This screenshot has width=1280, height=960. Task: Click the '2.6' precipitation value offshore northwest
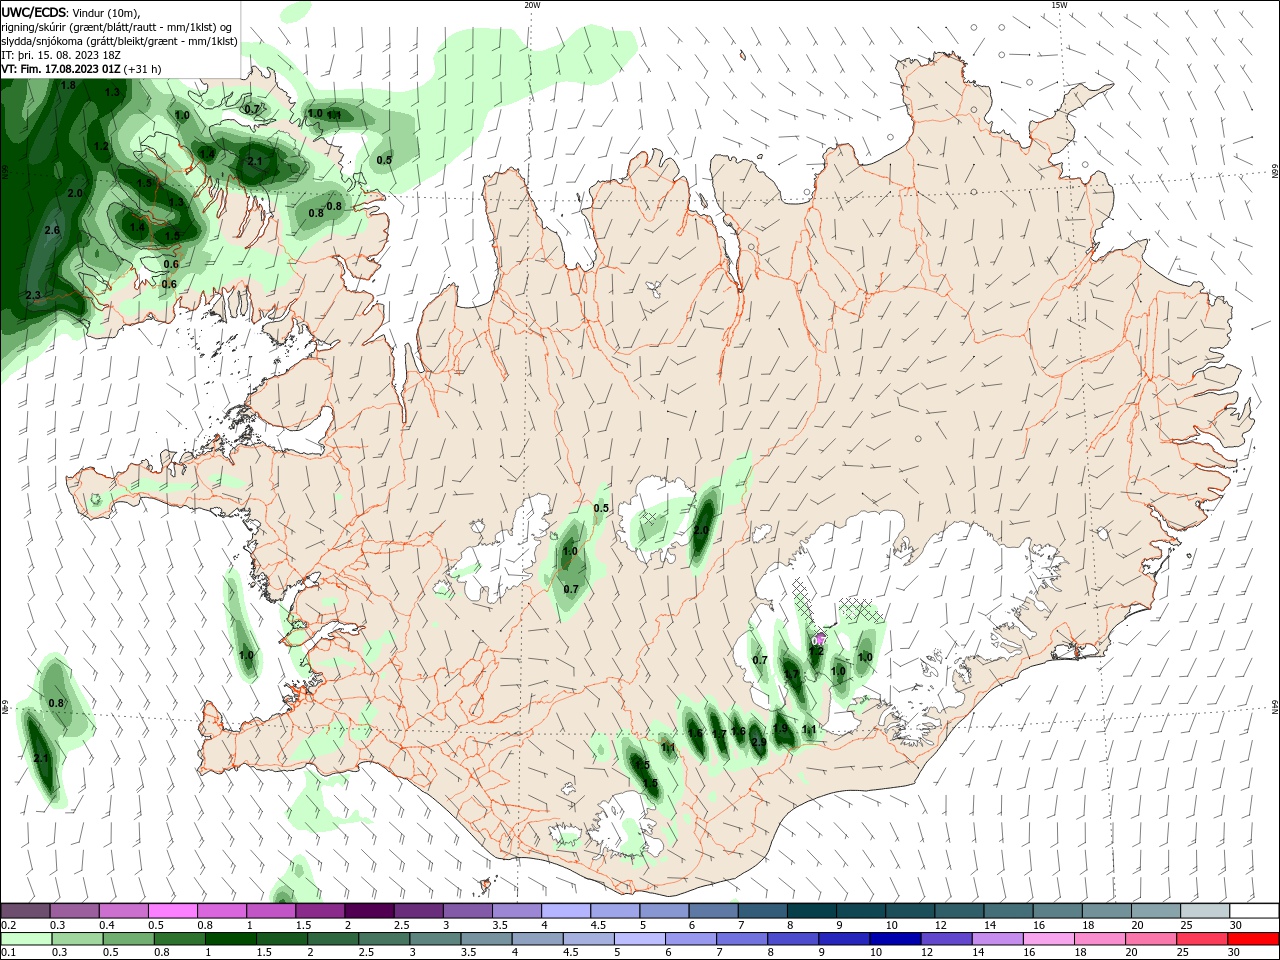[52, 231]
